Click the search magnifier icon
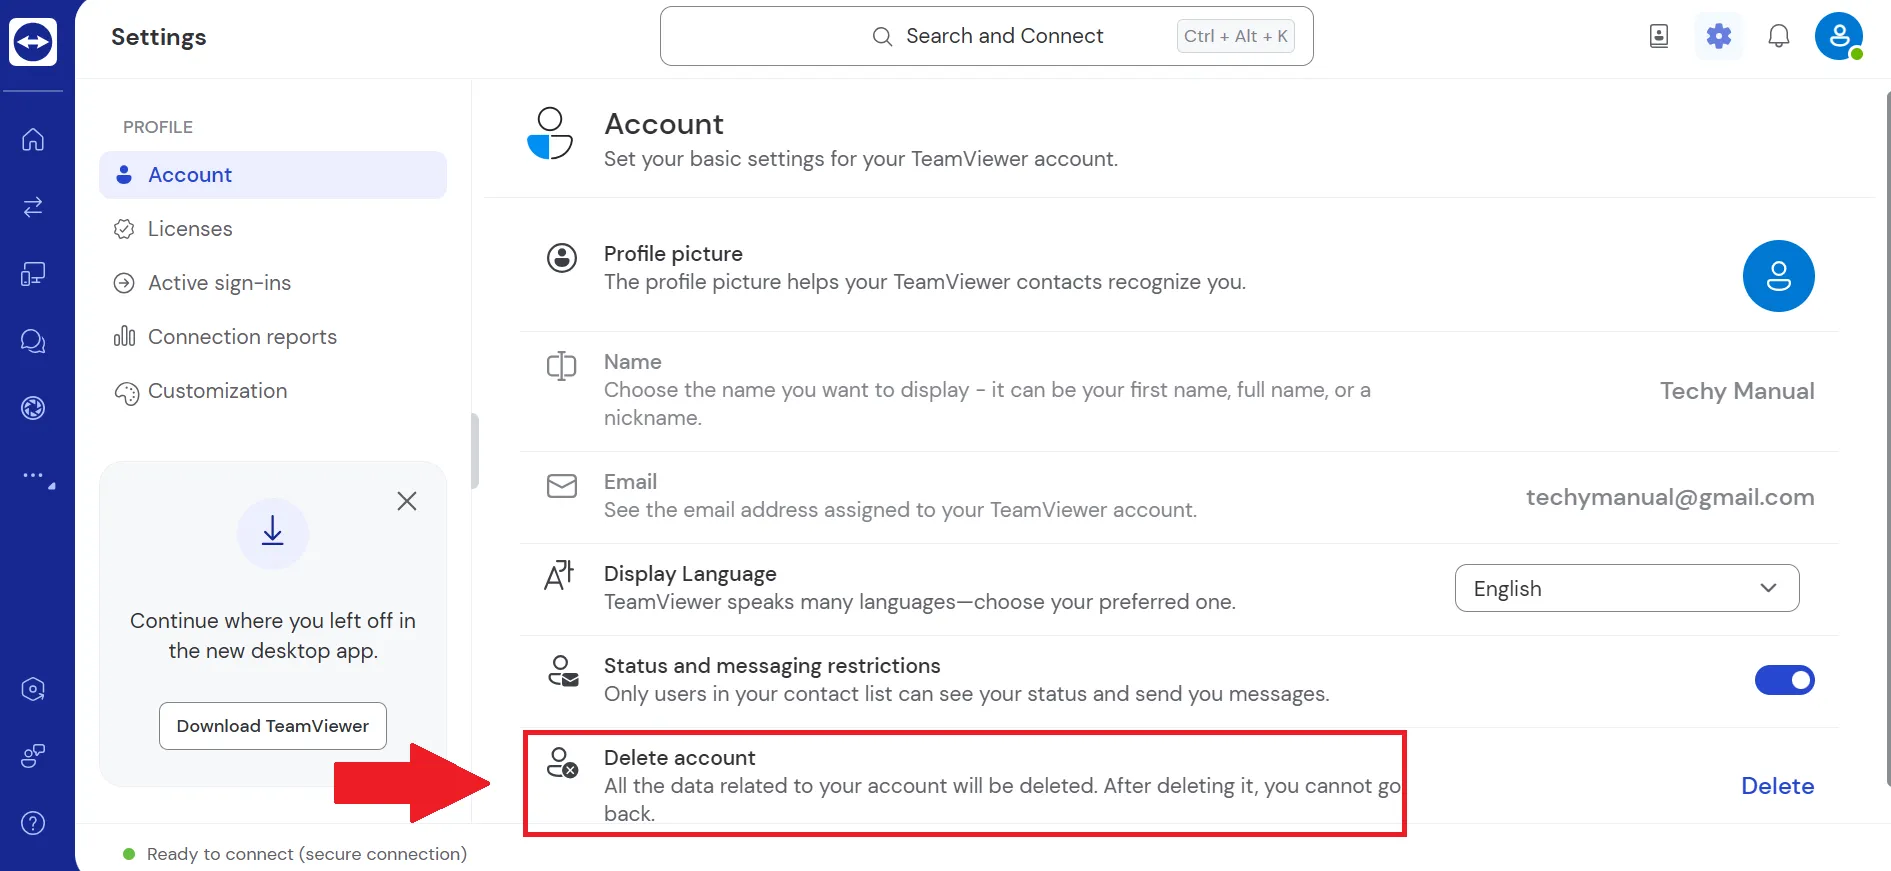The image size is (1891, 871). coord(882,37)
